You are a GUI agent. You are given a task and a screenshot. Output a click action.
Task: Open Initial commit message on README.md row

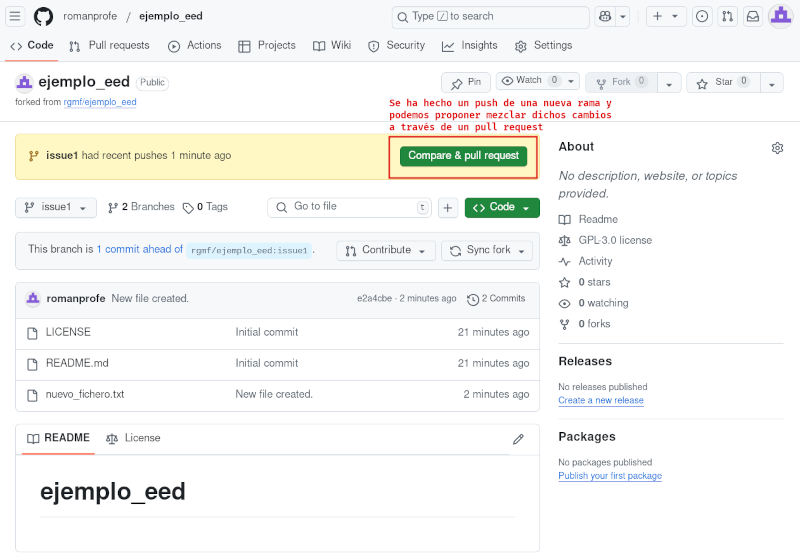[x=266, y=363]
